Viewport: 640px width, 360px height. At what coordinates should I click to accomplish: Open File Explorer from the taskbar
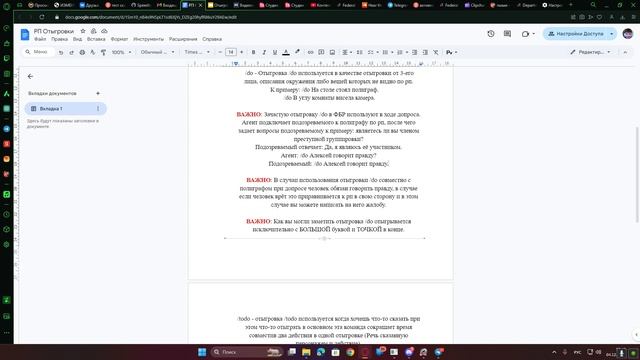click(306, 352)
